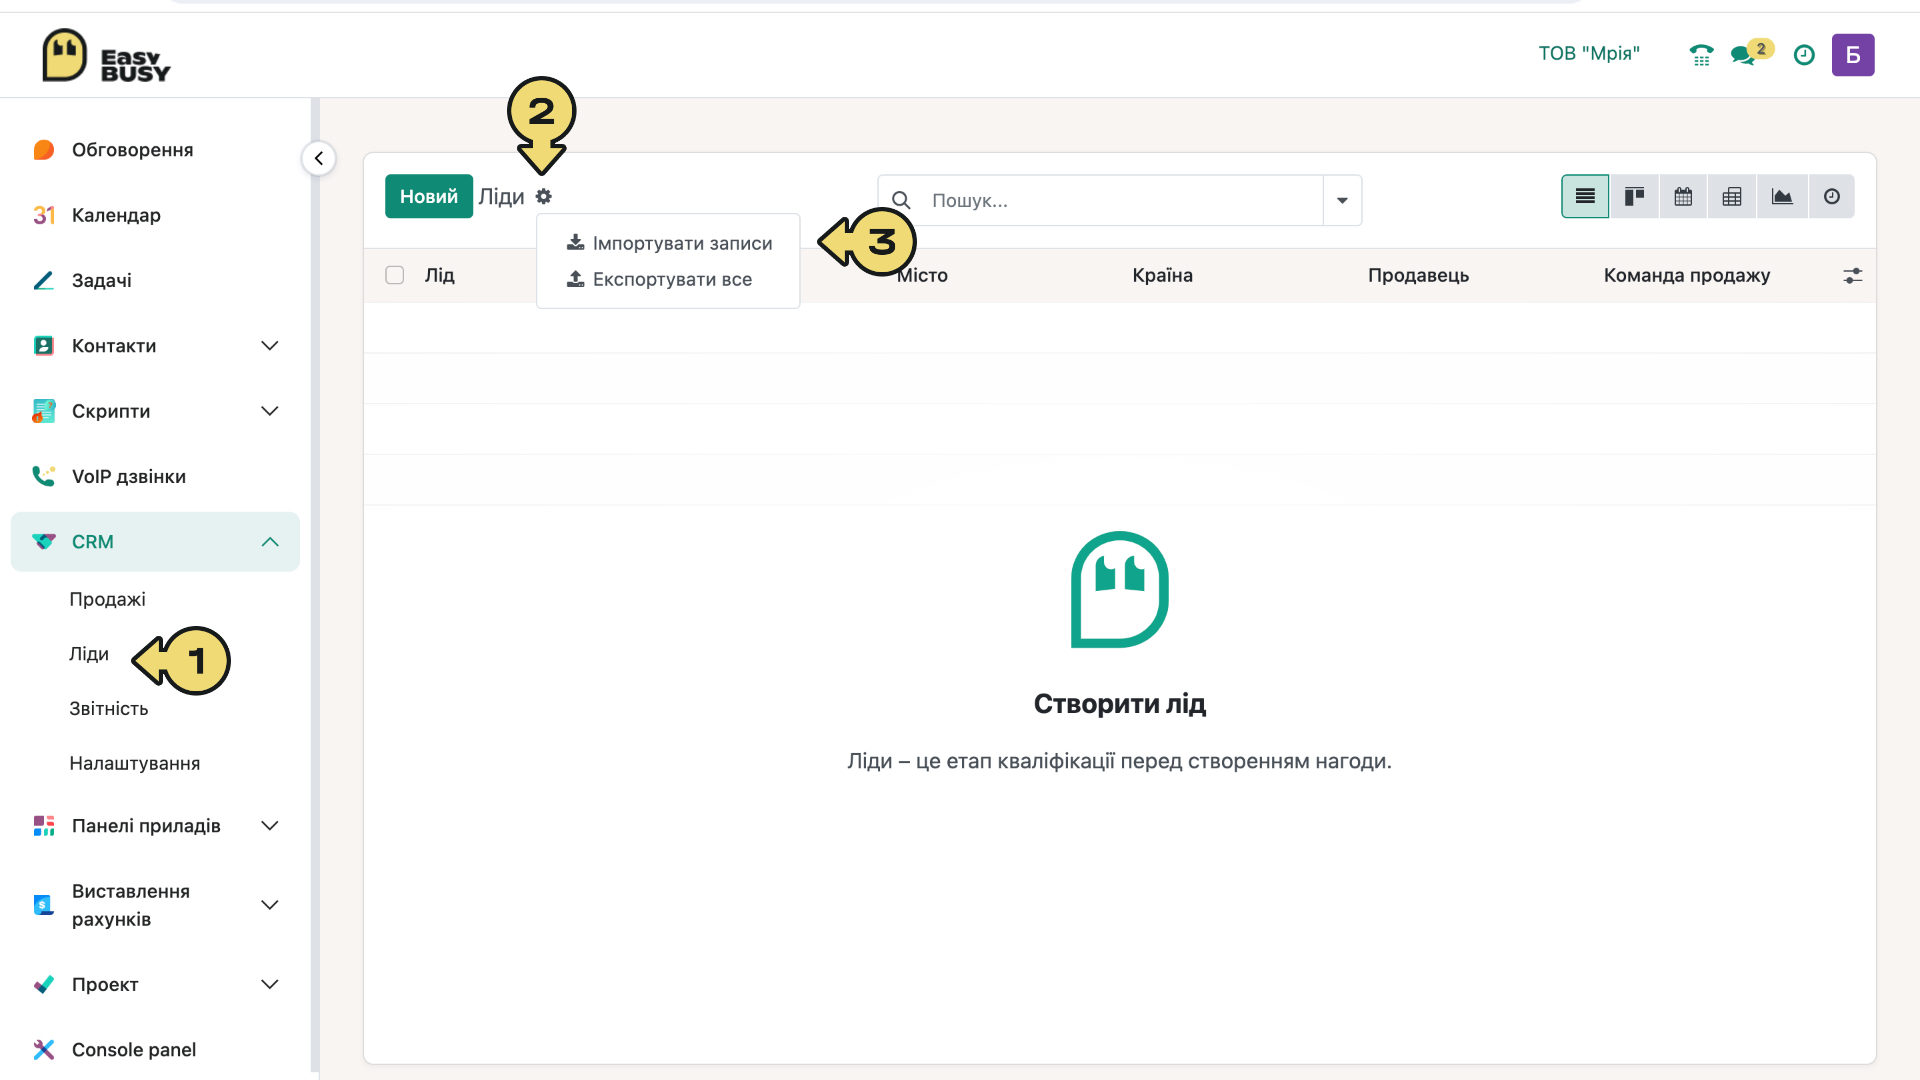The image size is (1920, 1080).
Task: Switch to kanban view
Action: coord(1634,197)
